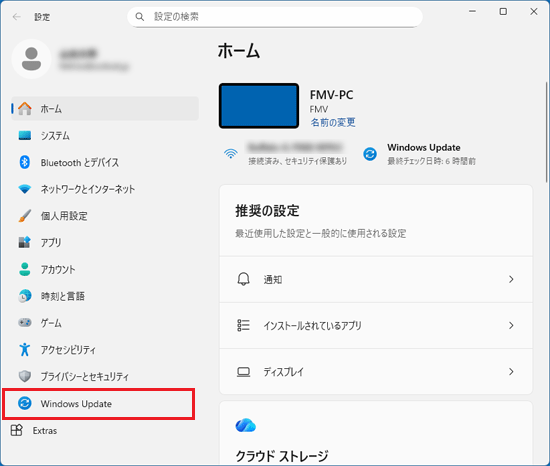Click 推奨の設定 heading

click(x=267, y=211)
